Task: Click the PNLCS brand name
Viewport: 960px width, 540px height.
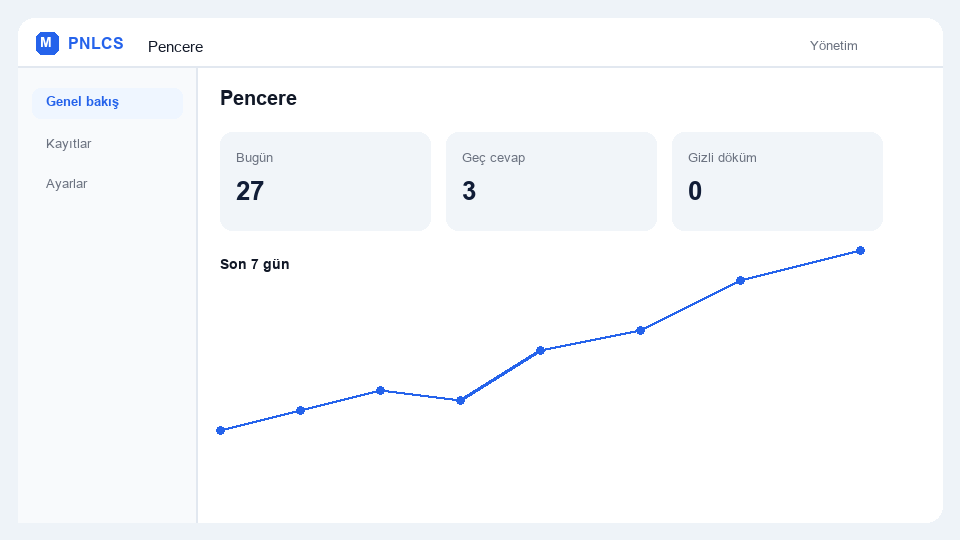Action: [x=96, y=43]
